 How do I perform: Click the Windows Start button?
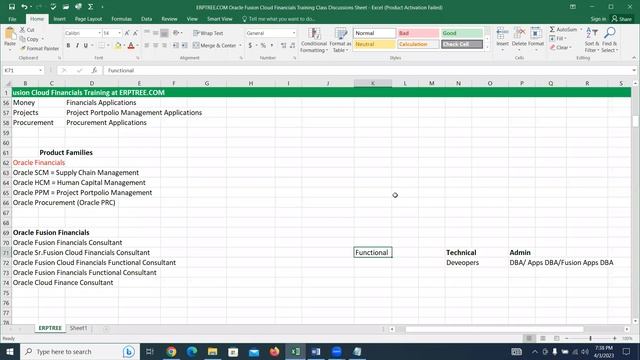[x=10, y=351]
